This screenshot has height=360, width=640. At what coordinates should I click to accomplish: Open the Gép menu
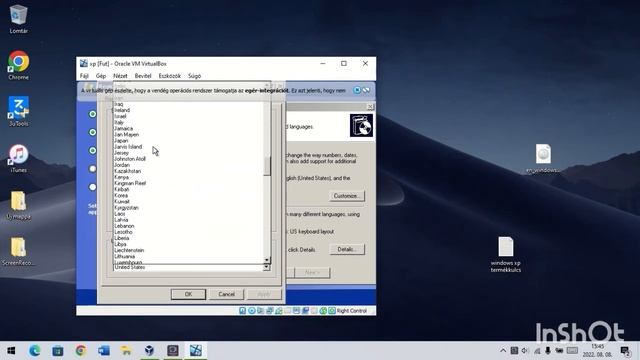[101, 76]
